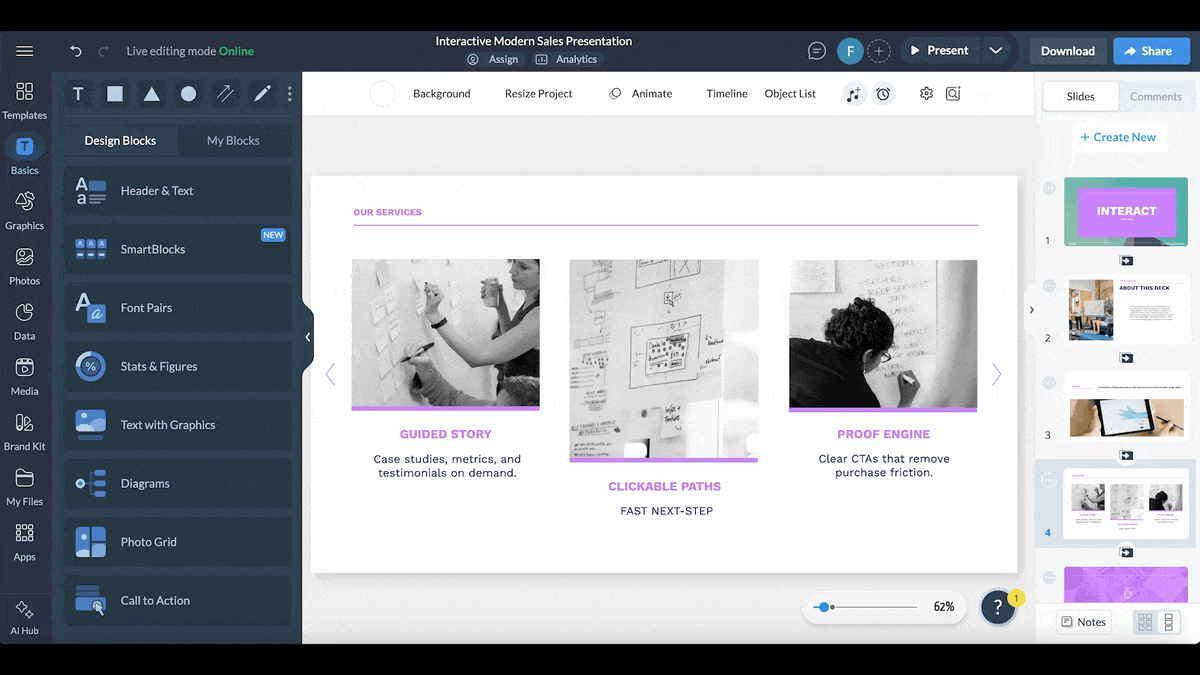Viewport: 1200px width, 675px height.
Task: Click the Present button
Action: (939, 51)
